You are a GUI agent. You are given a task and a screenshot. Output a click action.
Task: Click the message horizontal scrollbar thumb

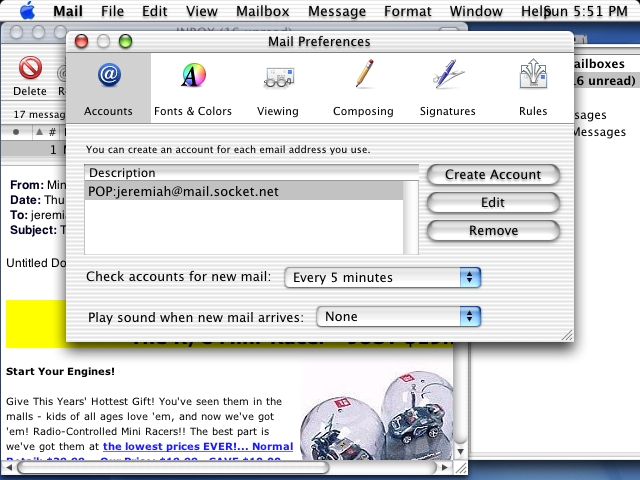click(x=173, y=467)
